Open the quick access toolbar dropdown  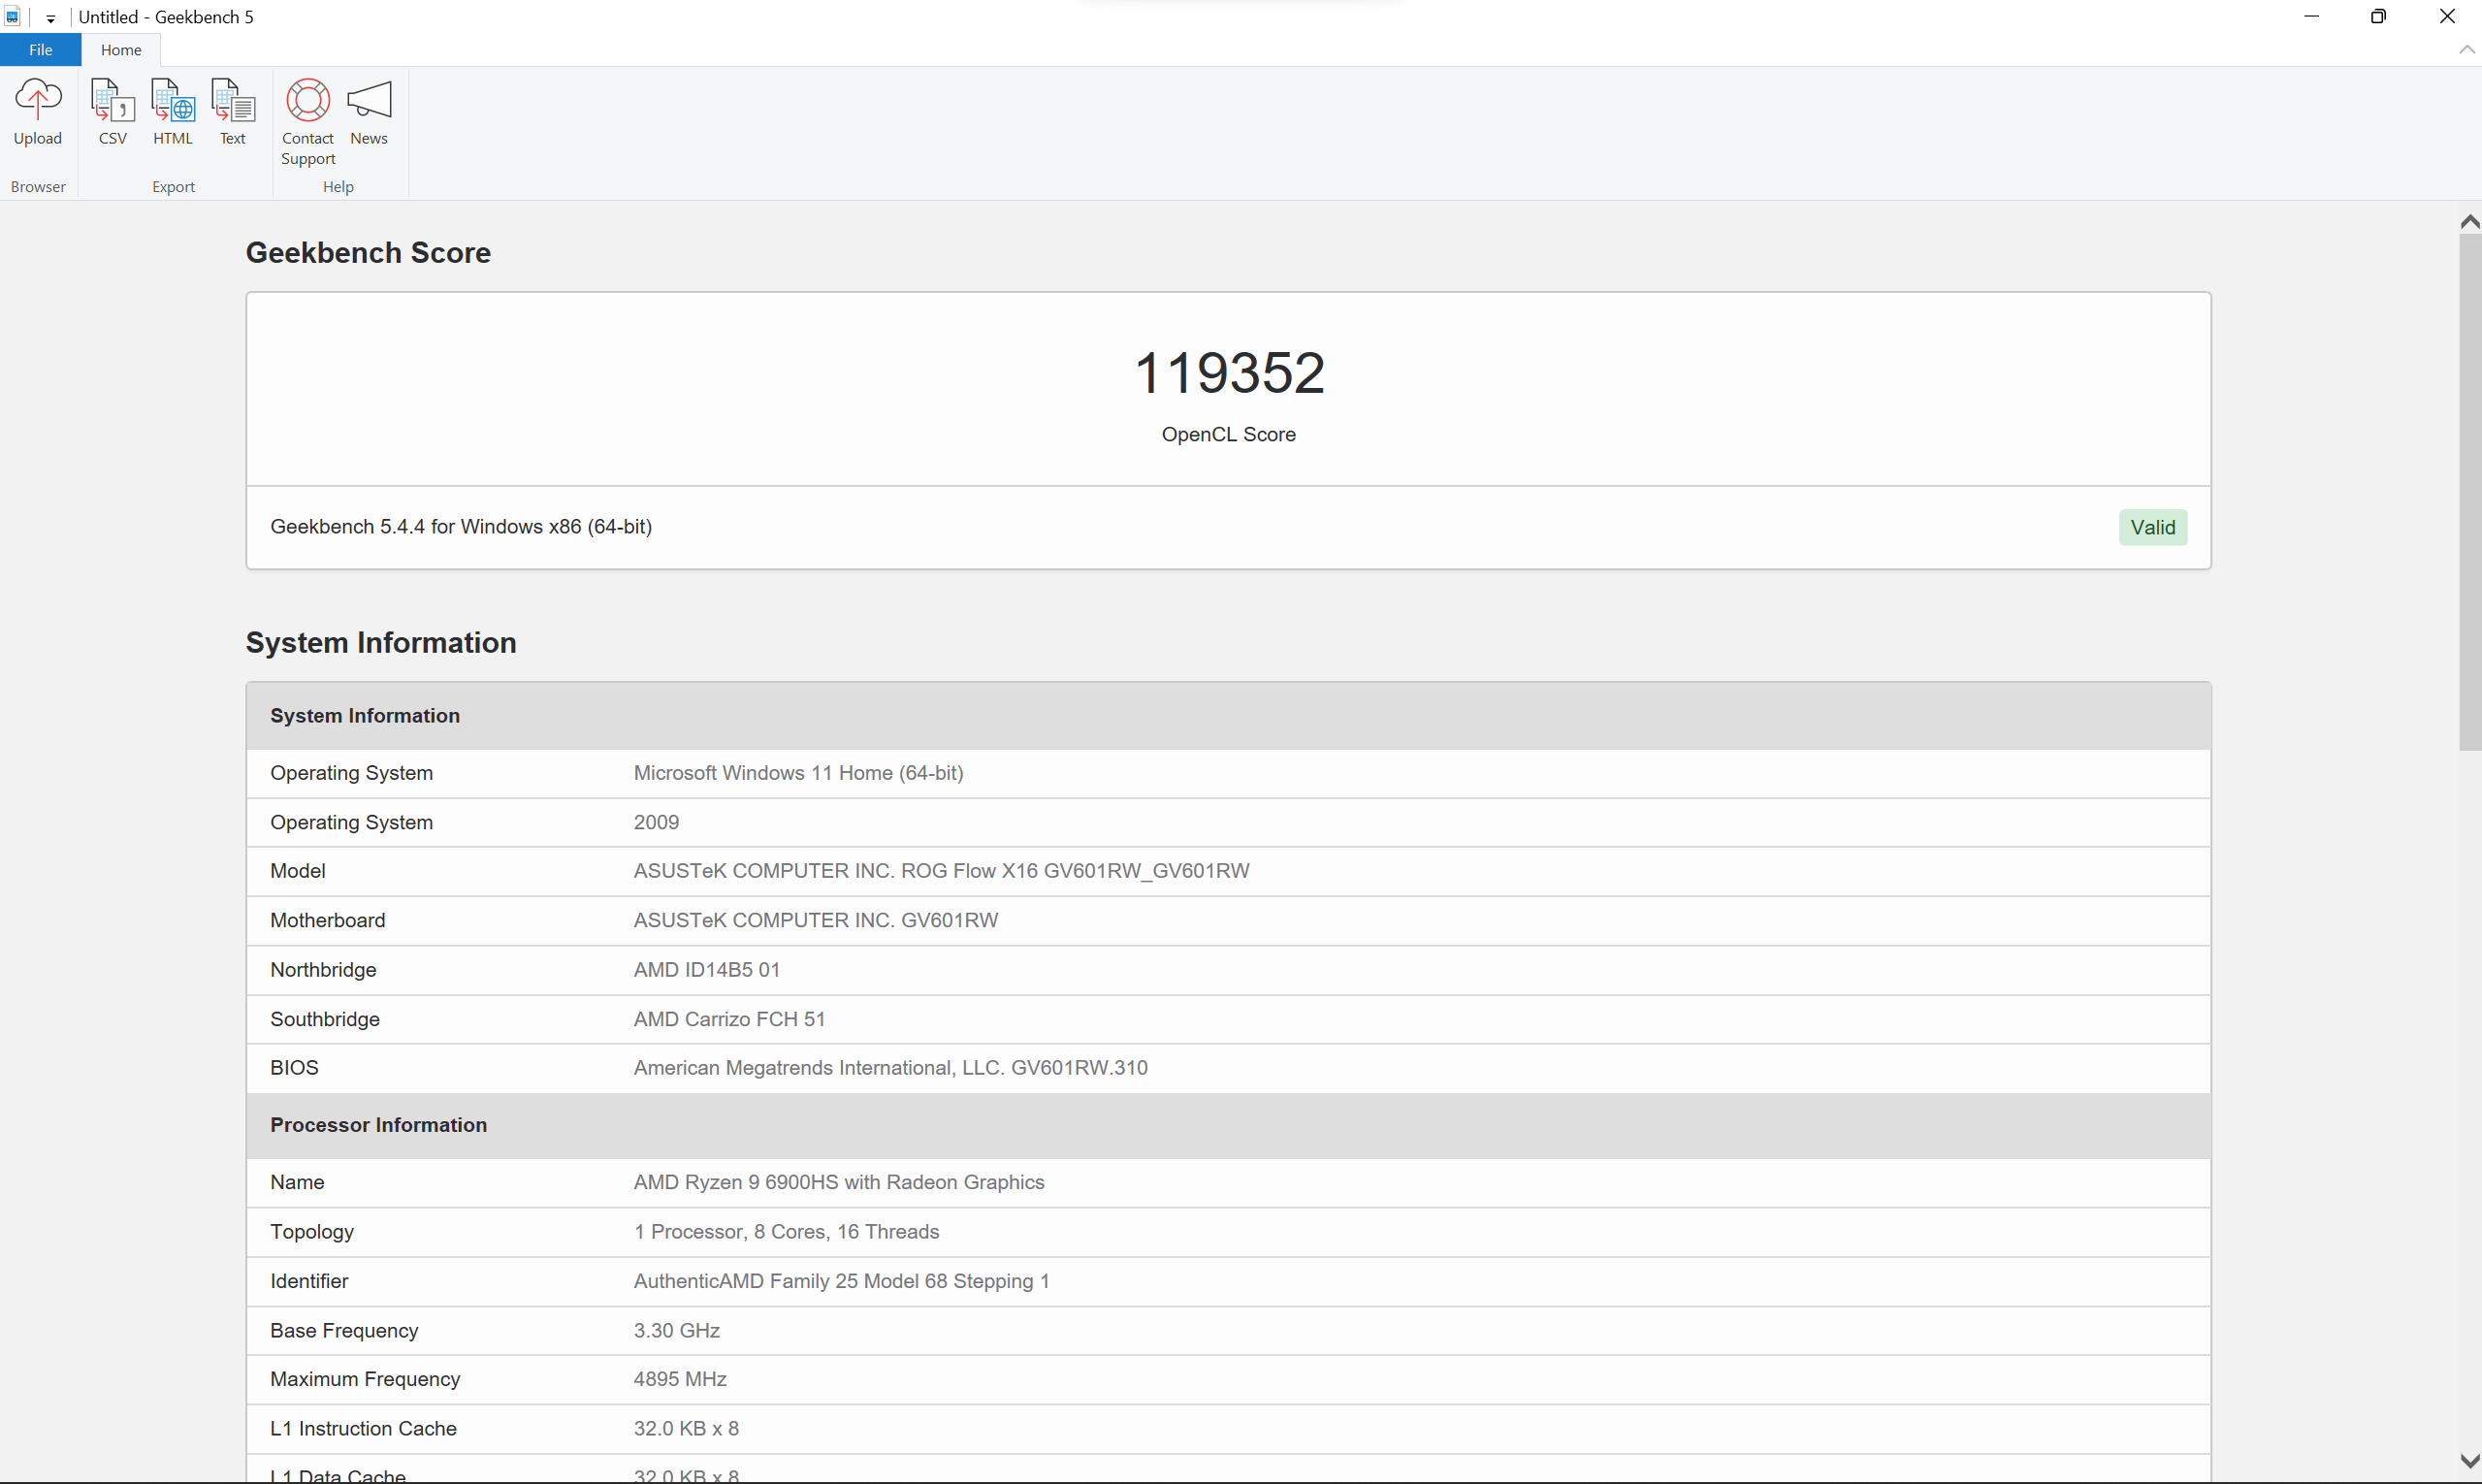[x=50, y=18]
